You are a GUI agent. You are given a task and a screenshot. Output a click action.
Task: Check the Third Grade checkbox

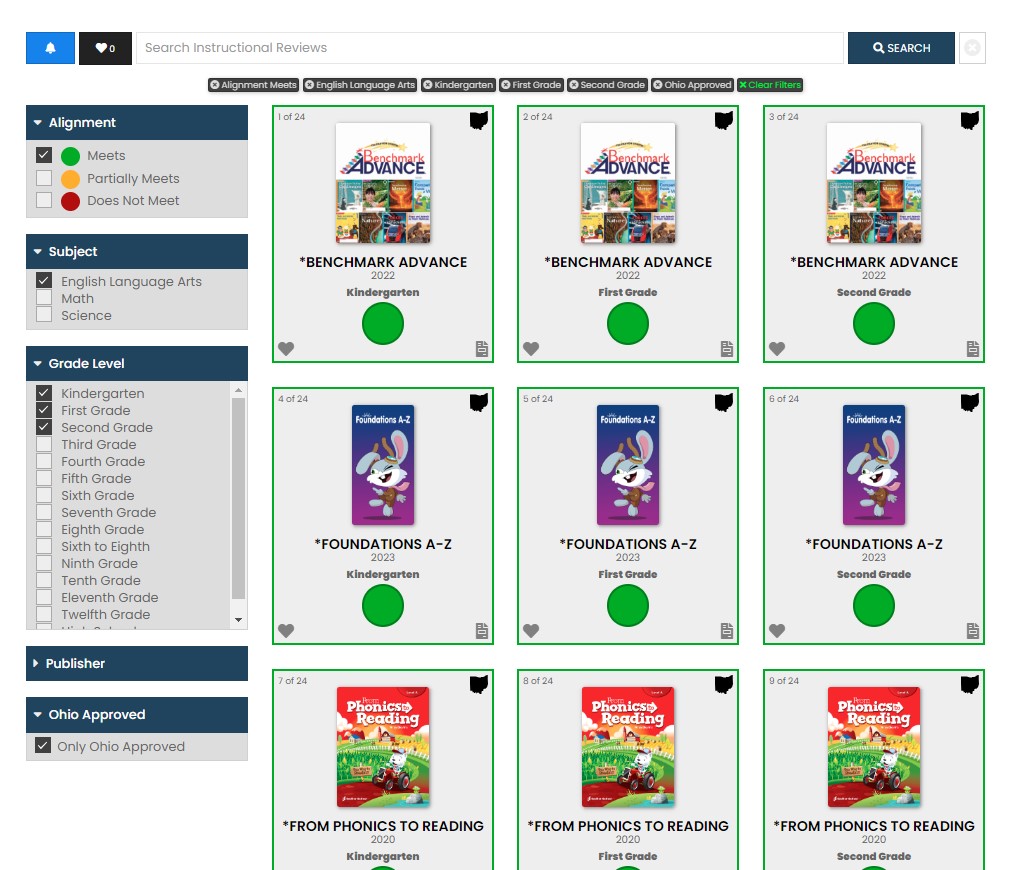(x=44, y=444)
